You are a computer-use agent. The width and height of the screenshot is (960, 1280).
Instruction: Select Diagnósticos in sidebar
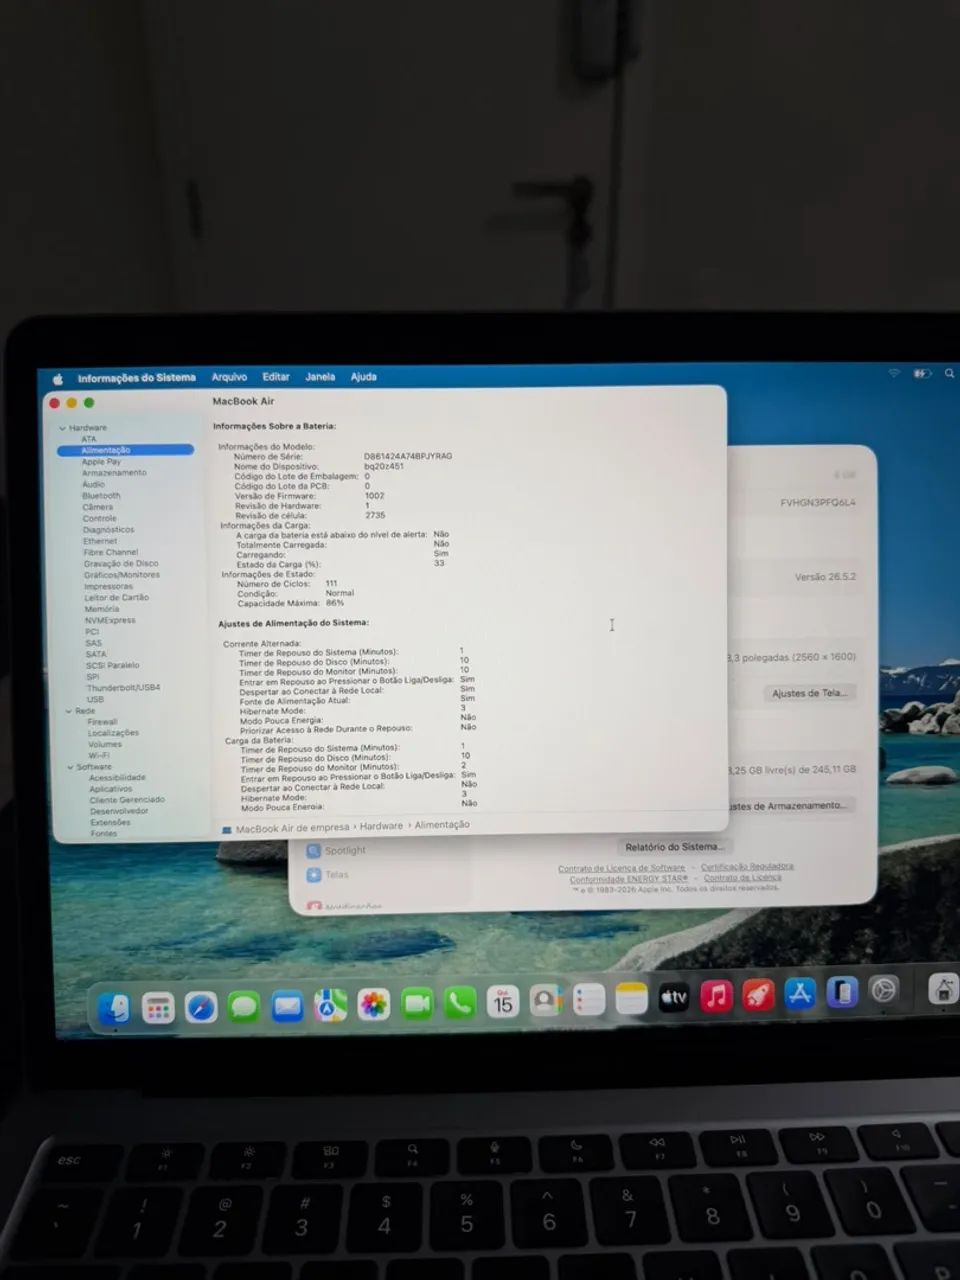pos(108,530)
